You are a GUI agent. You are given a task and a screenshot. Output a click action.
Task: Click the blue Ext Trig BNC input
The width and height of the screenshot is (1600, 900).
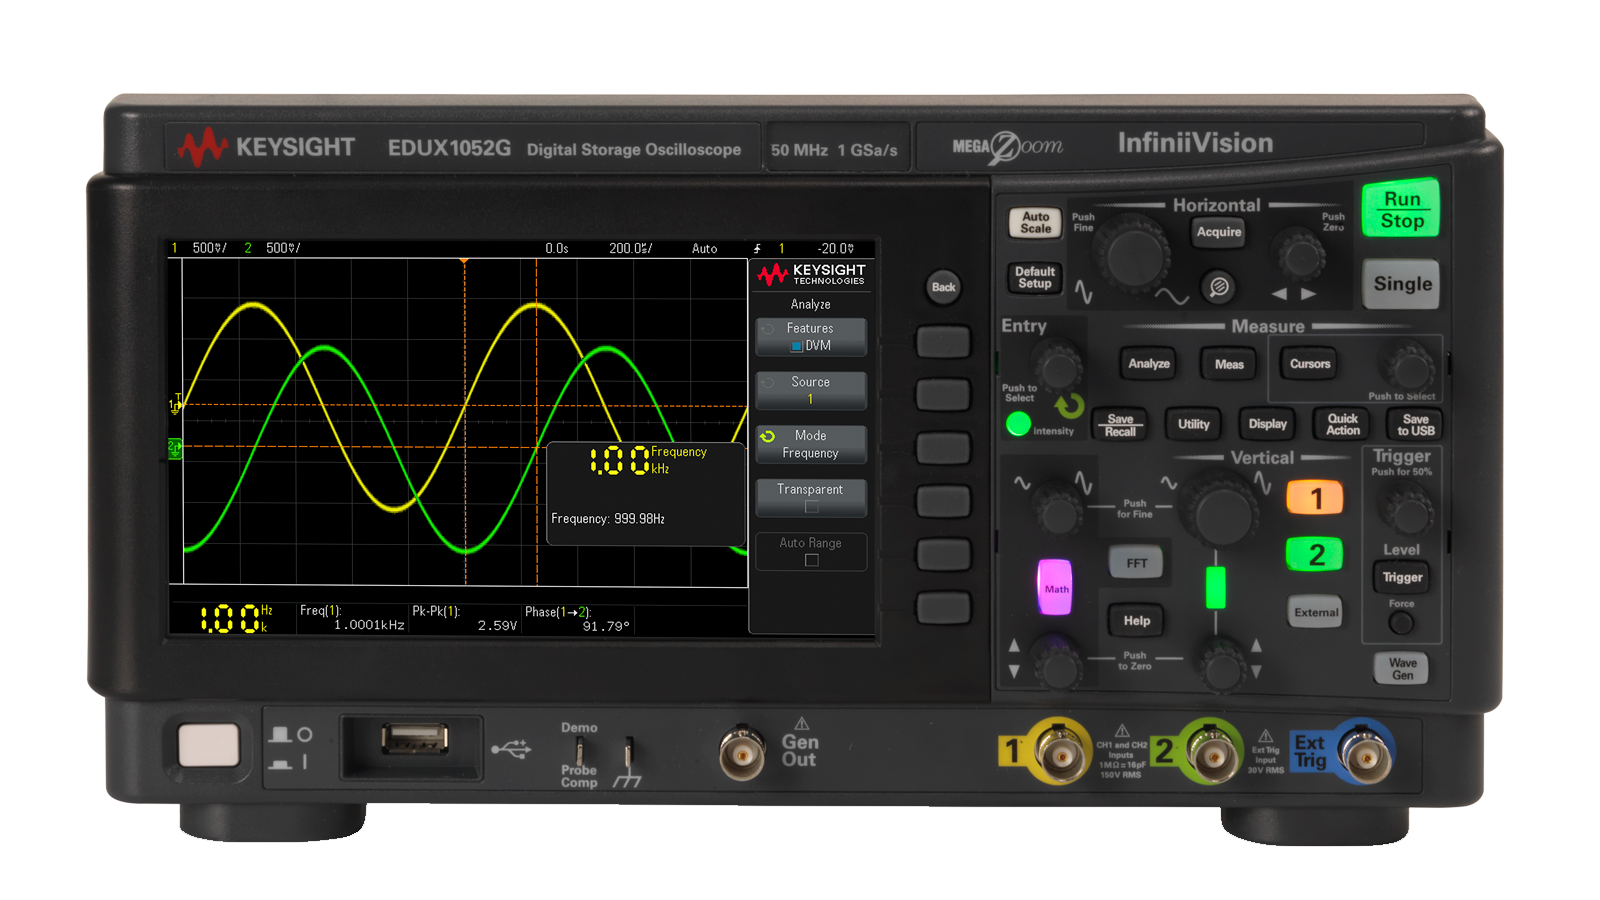[x=1364, y=752]
